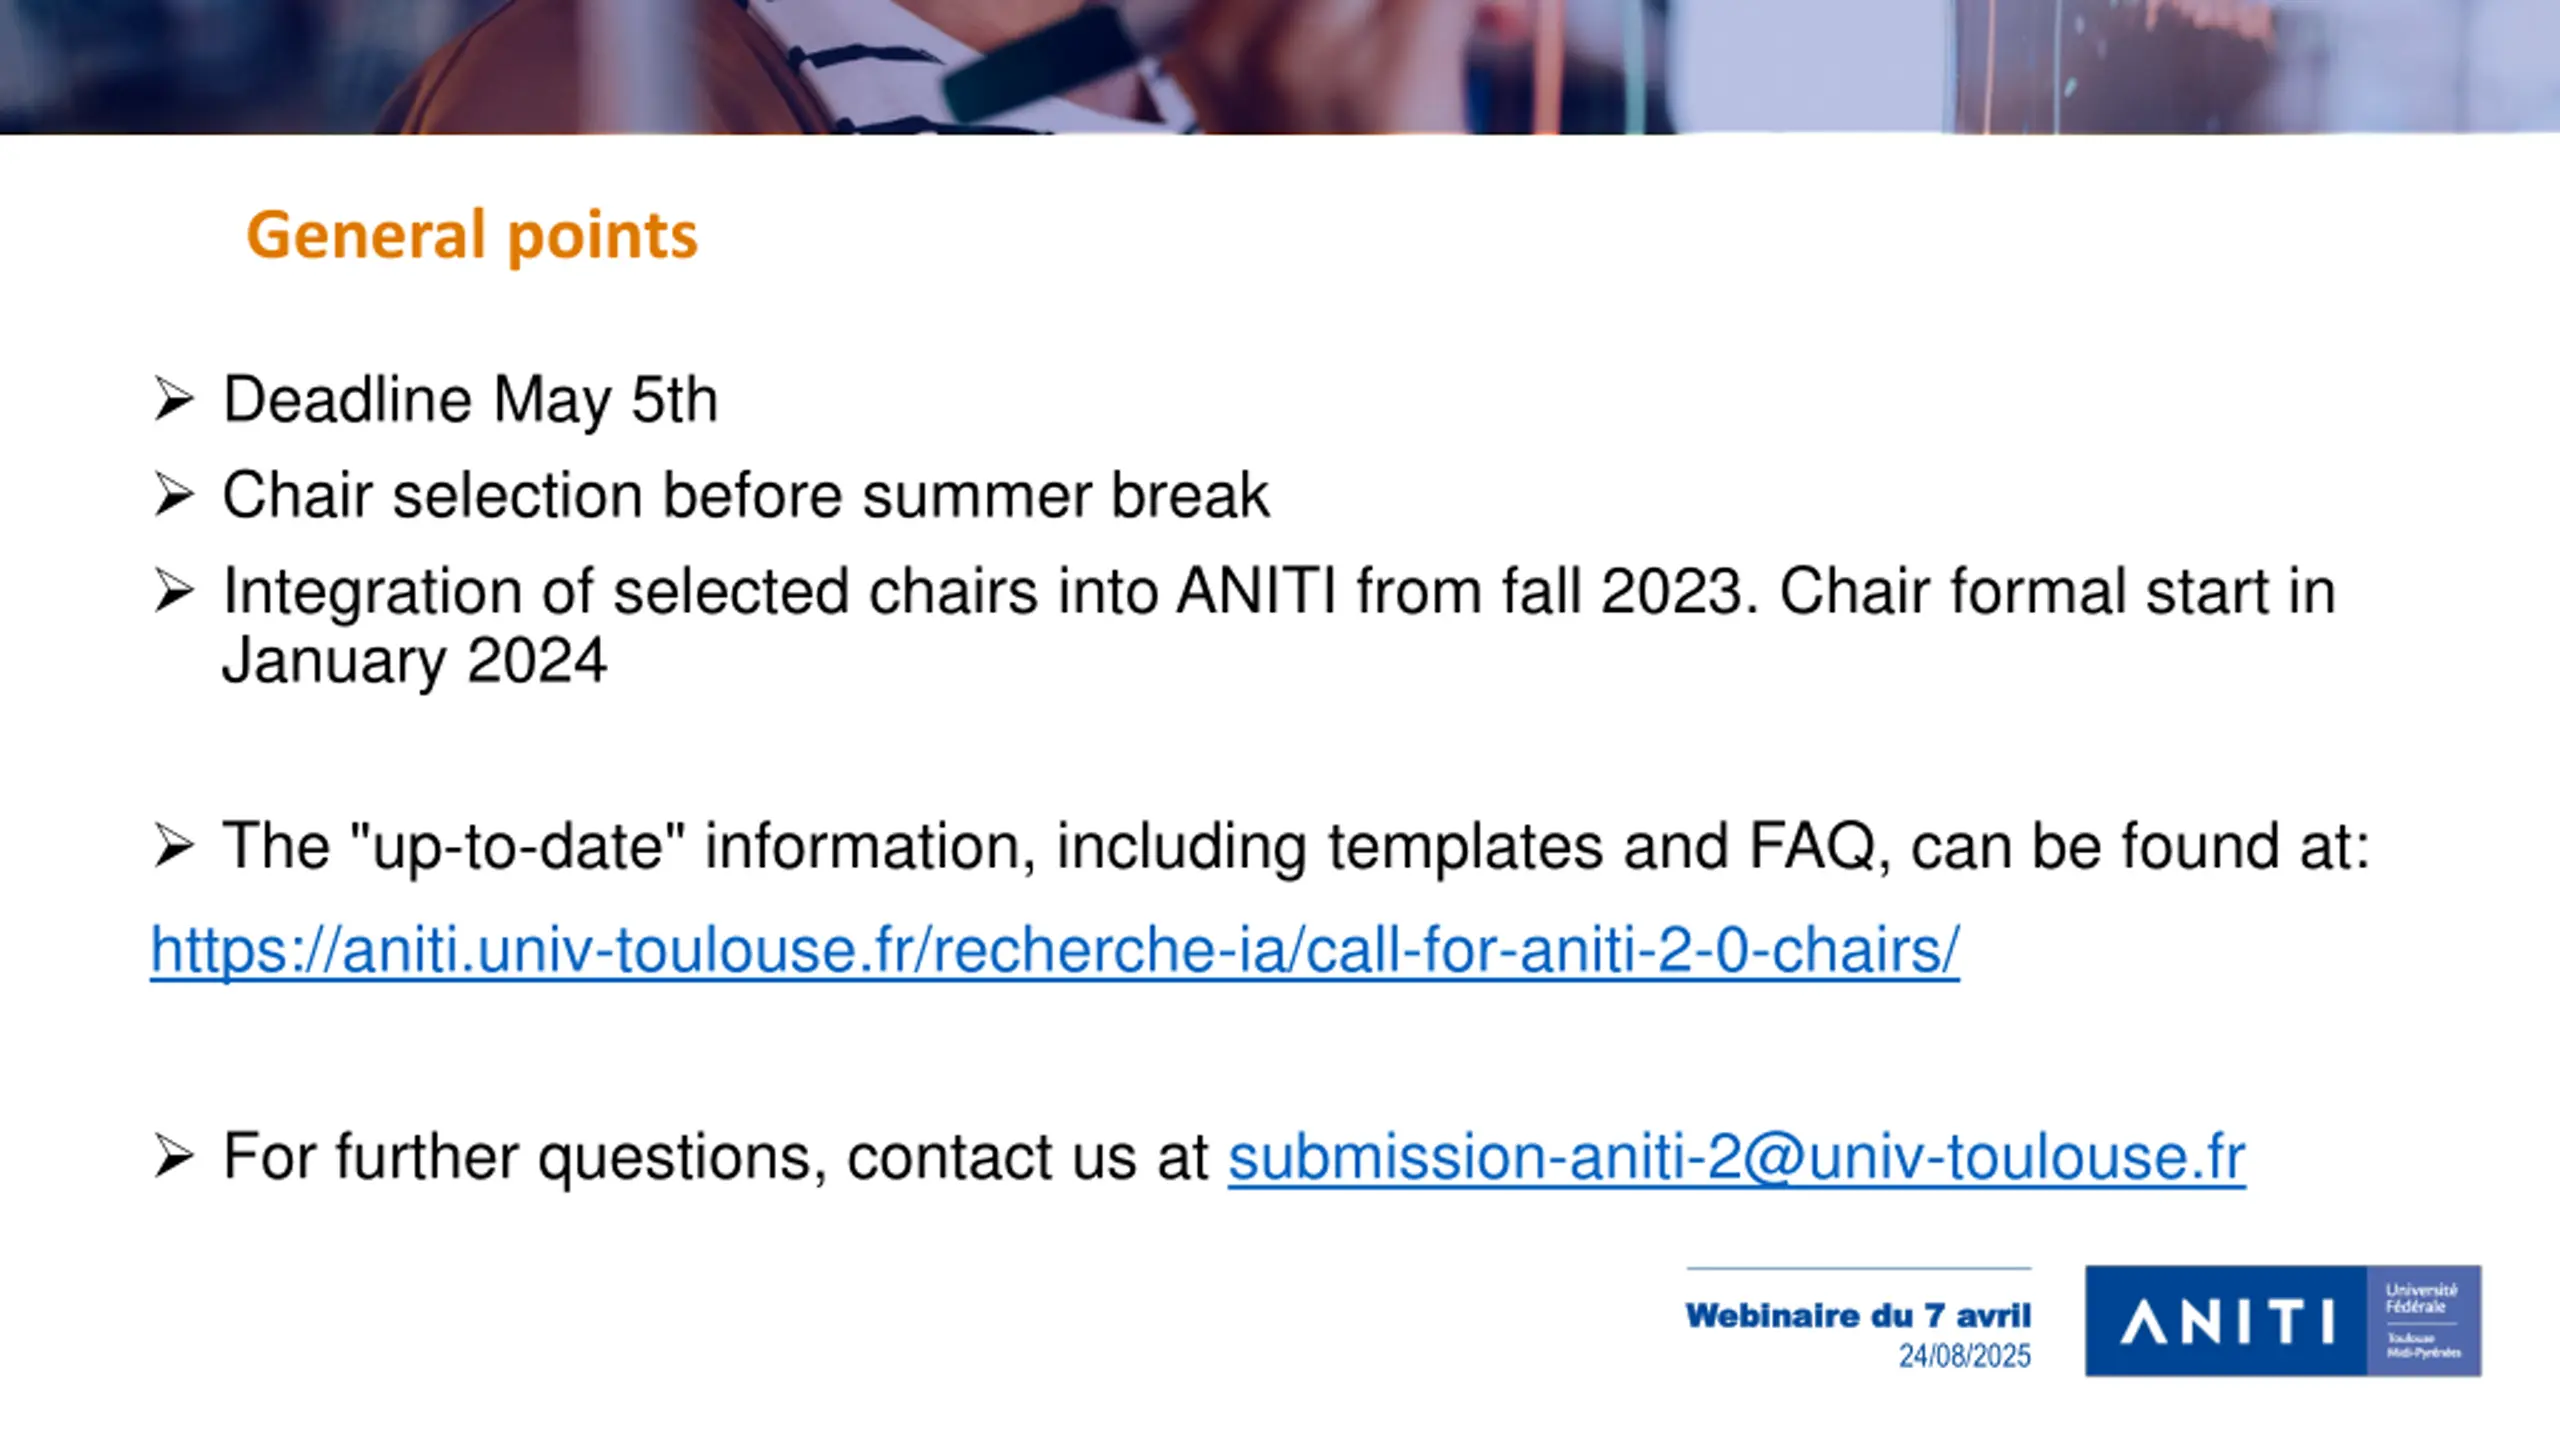Click the arrow bullet beside Deadline May 5th
The image size is (2560, 1440).
click(x=174, y=400)
